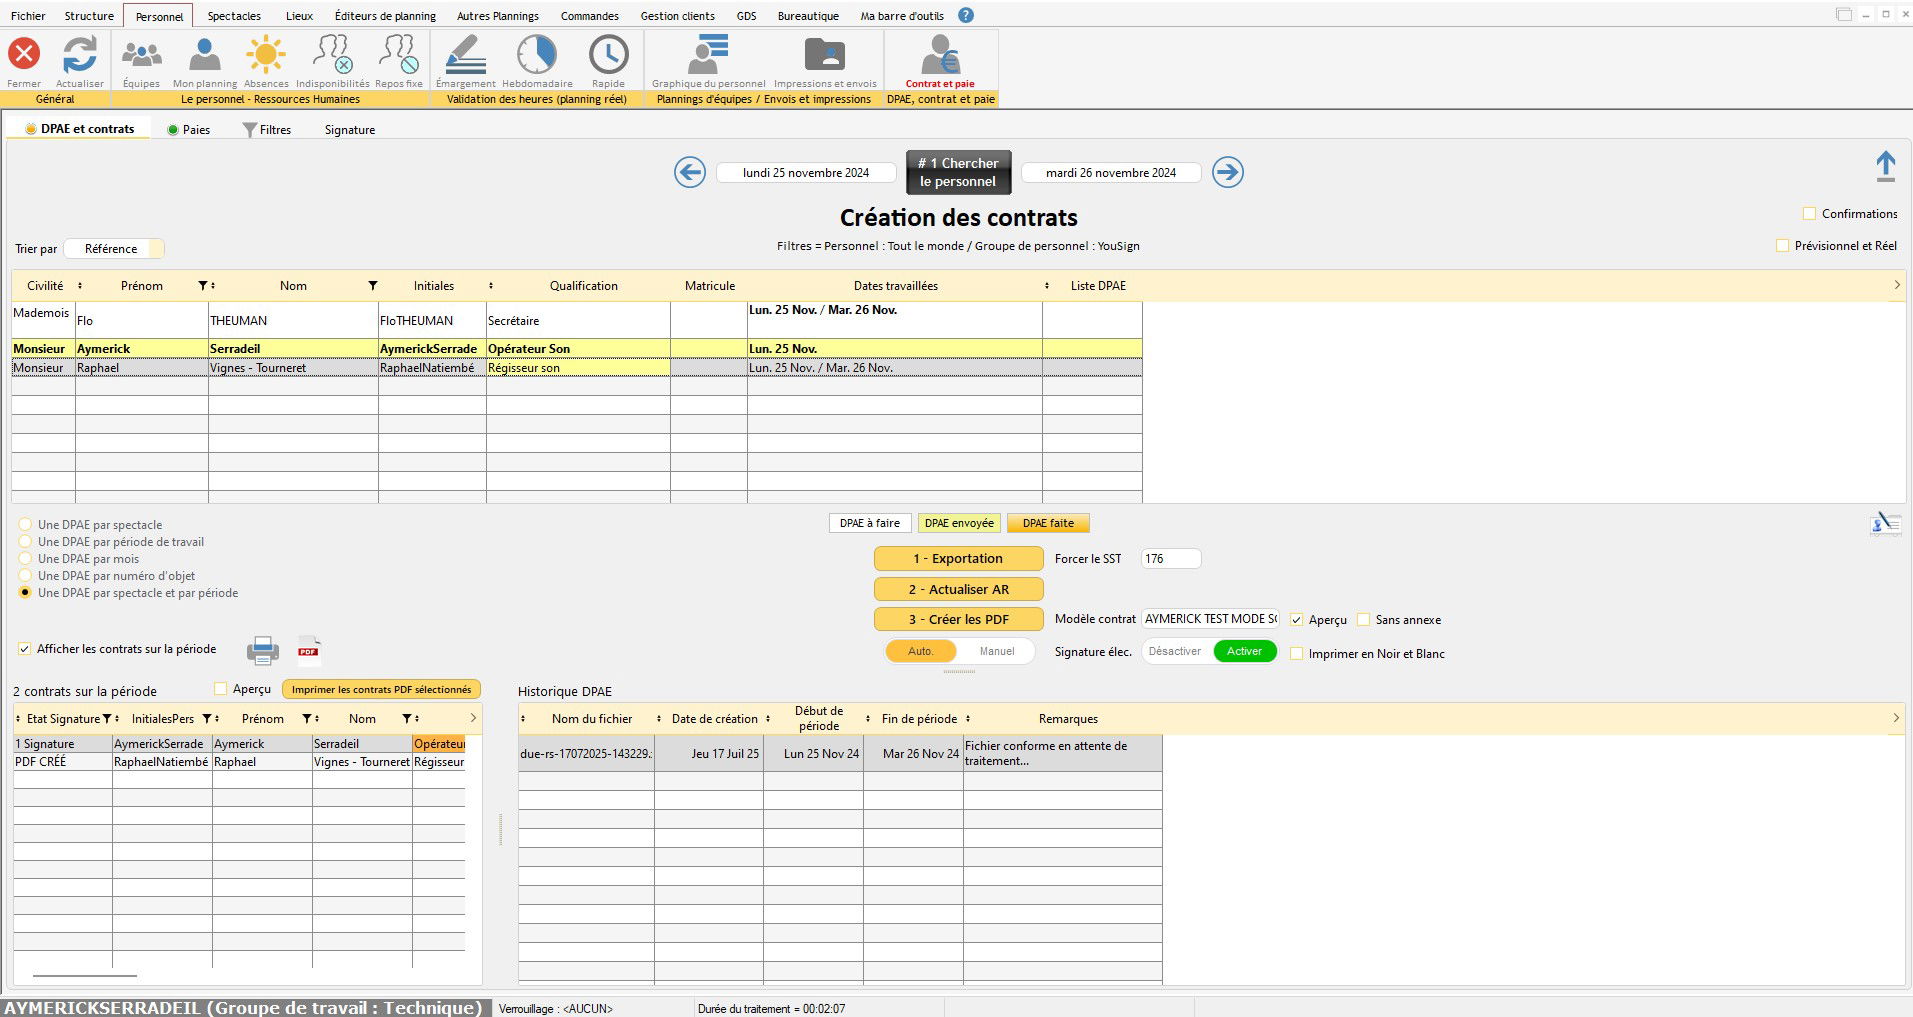Image resolution: width=1913 pixels, height=1017 pixels.
Task: Click the Forcer le SST field
Action: pyautogui.click(x=1170, y=559)
